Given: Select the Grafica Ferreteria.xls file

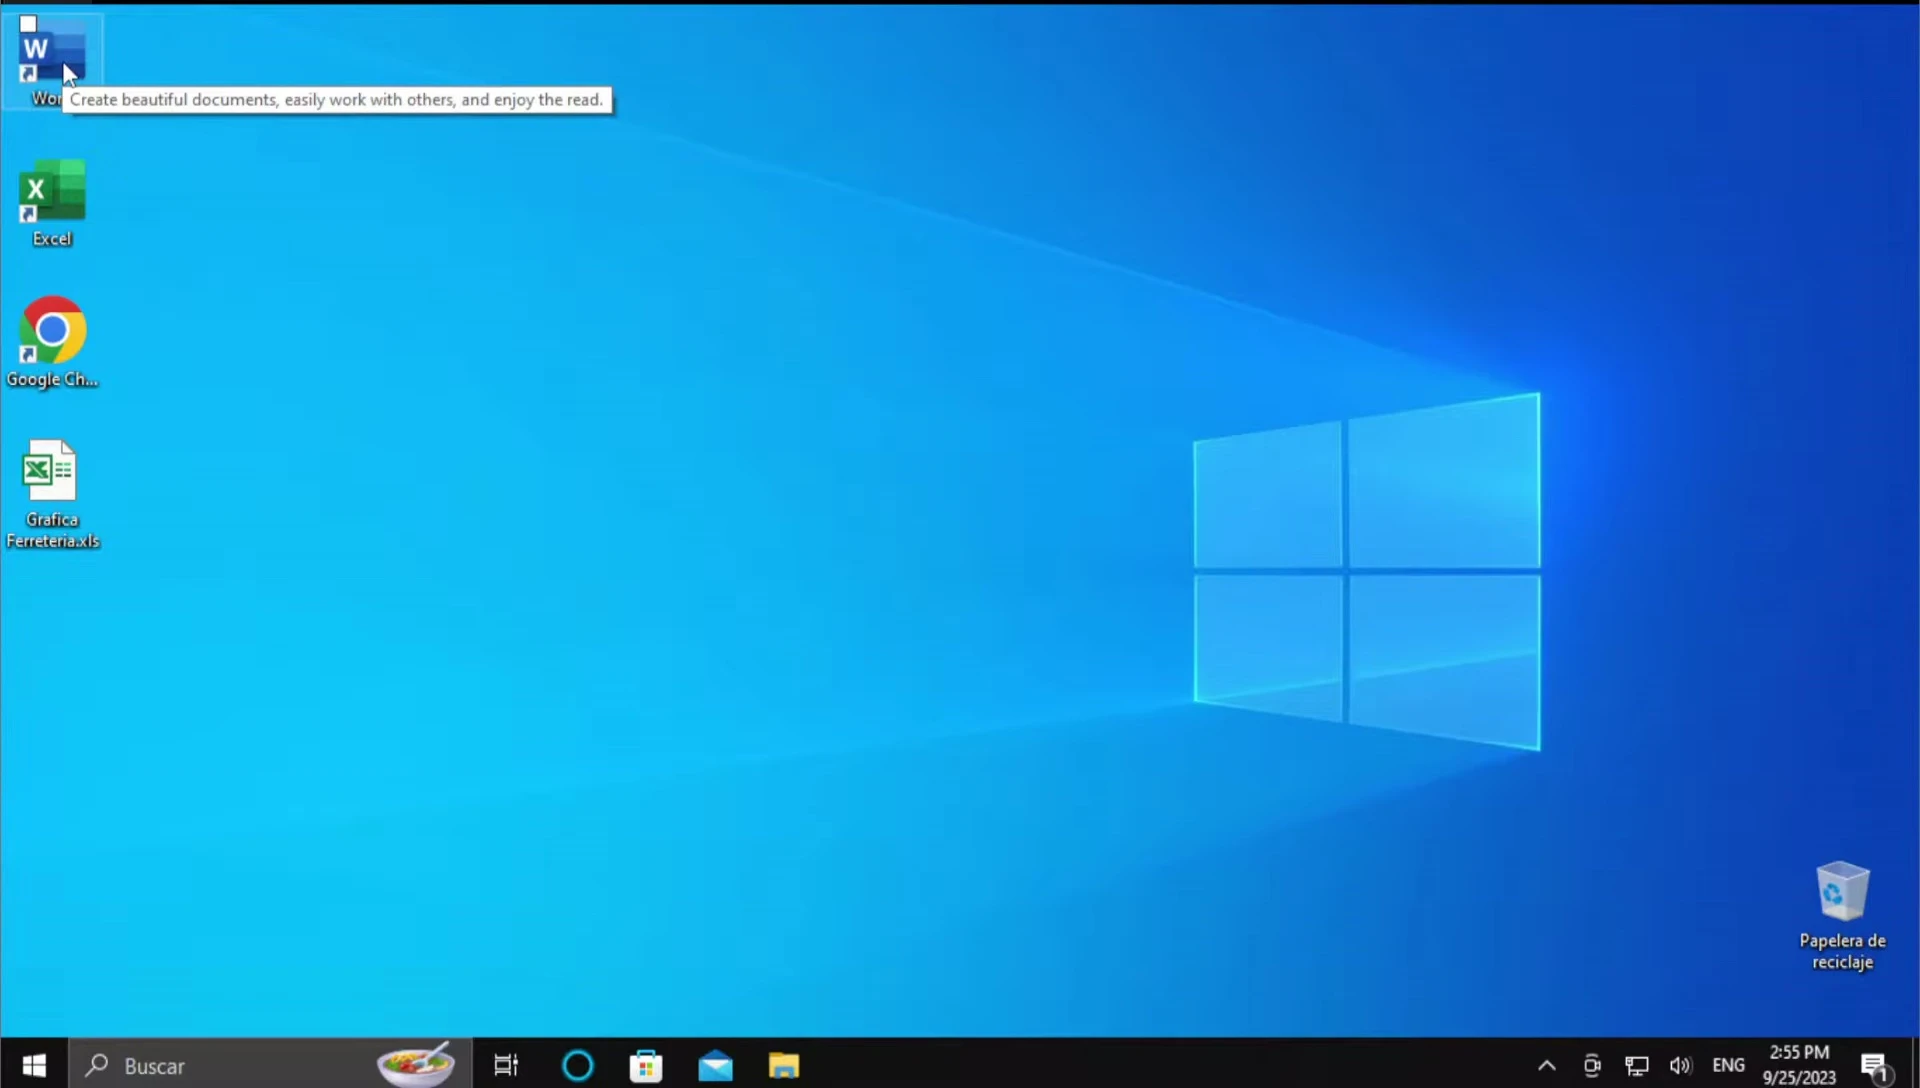Looking at the screenshot, I should [x=52, y=494].
